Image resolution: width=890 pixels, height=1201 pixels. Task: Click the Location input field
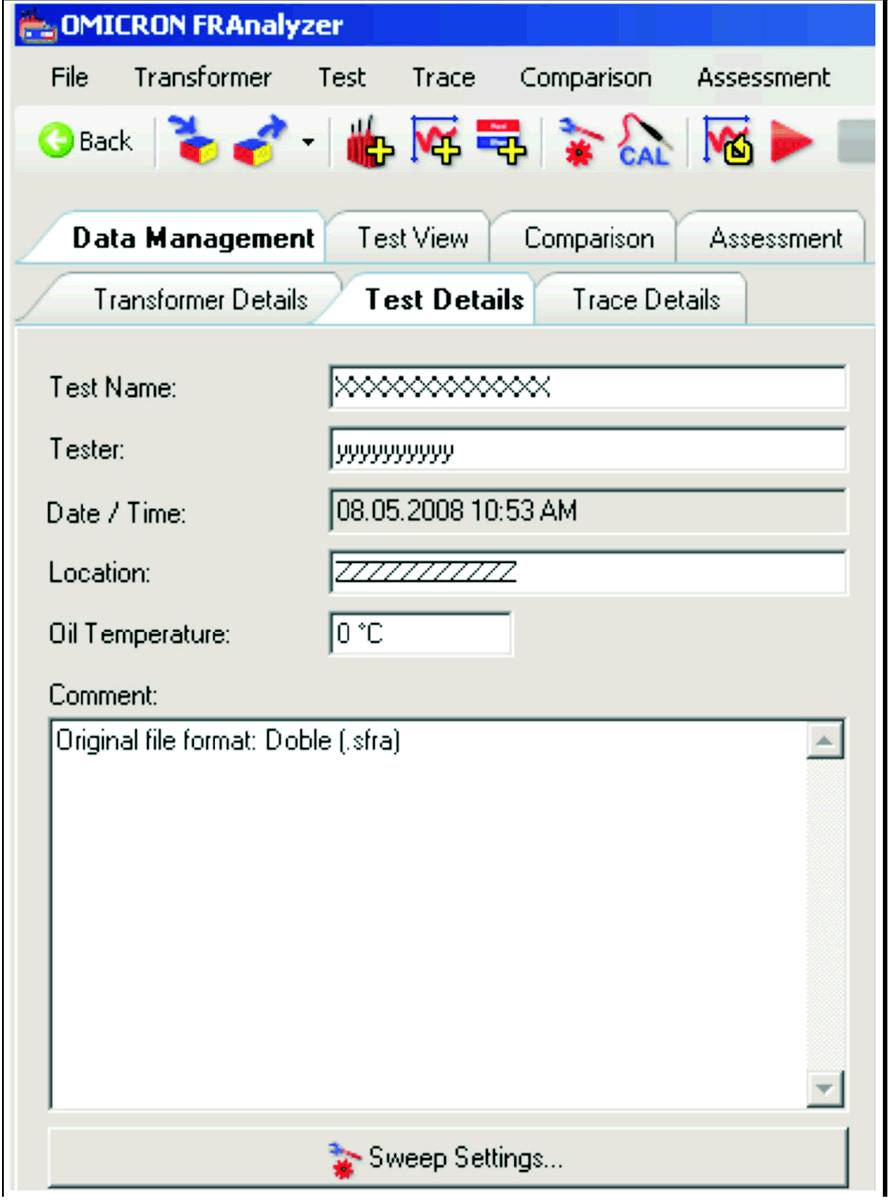tap(588, 573)
